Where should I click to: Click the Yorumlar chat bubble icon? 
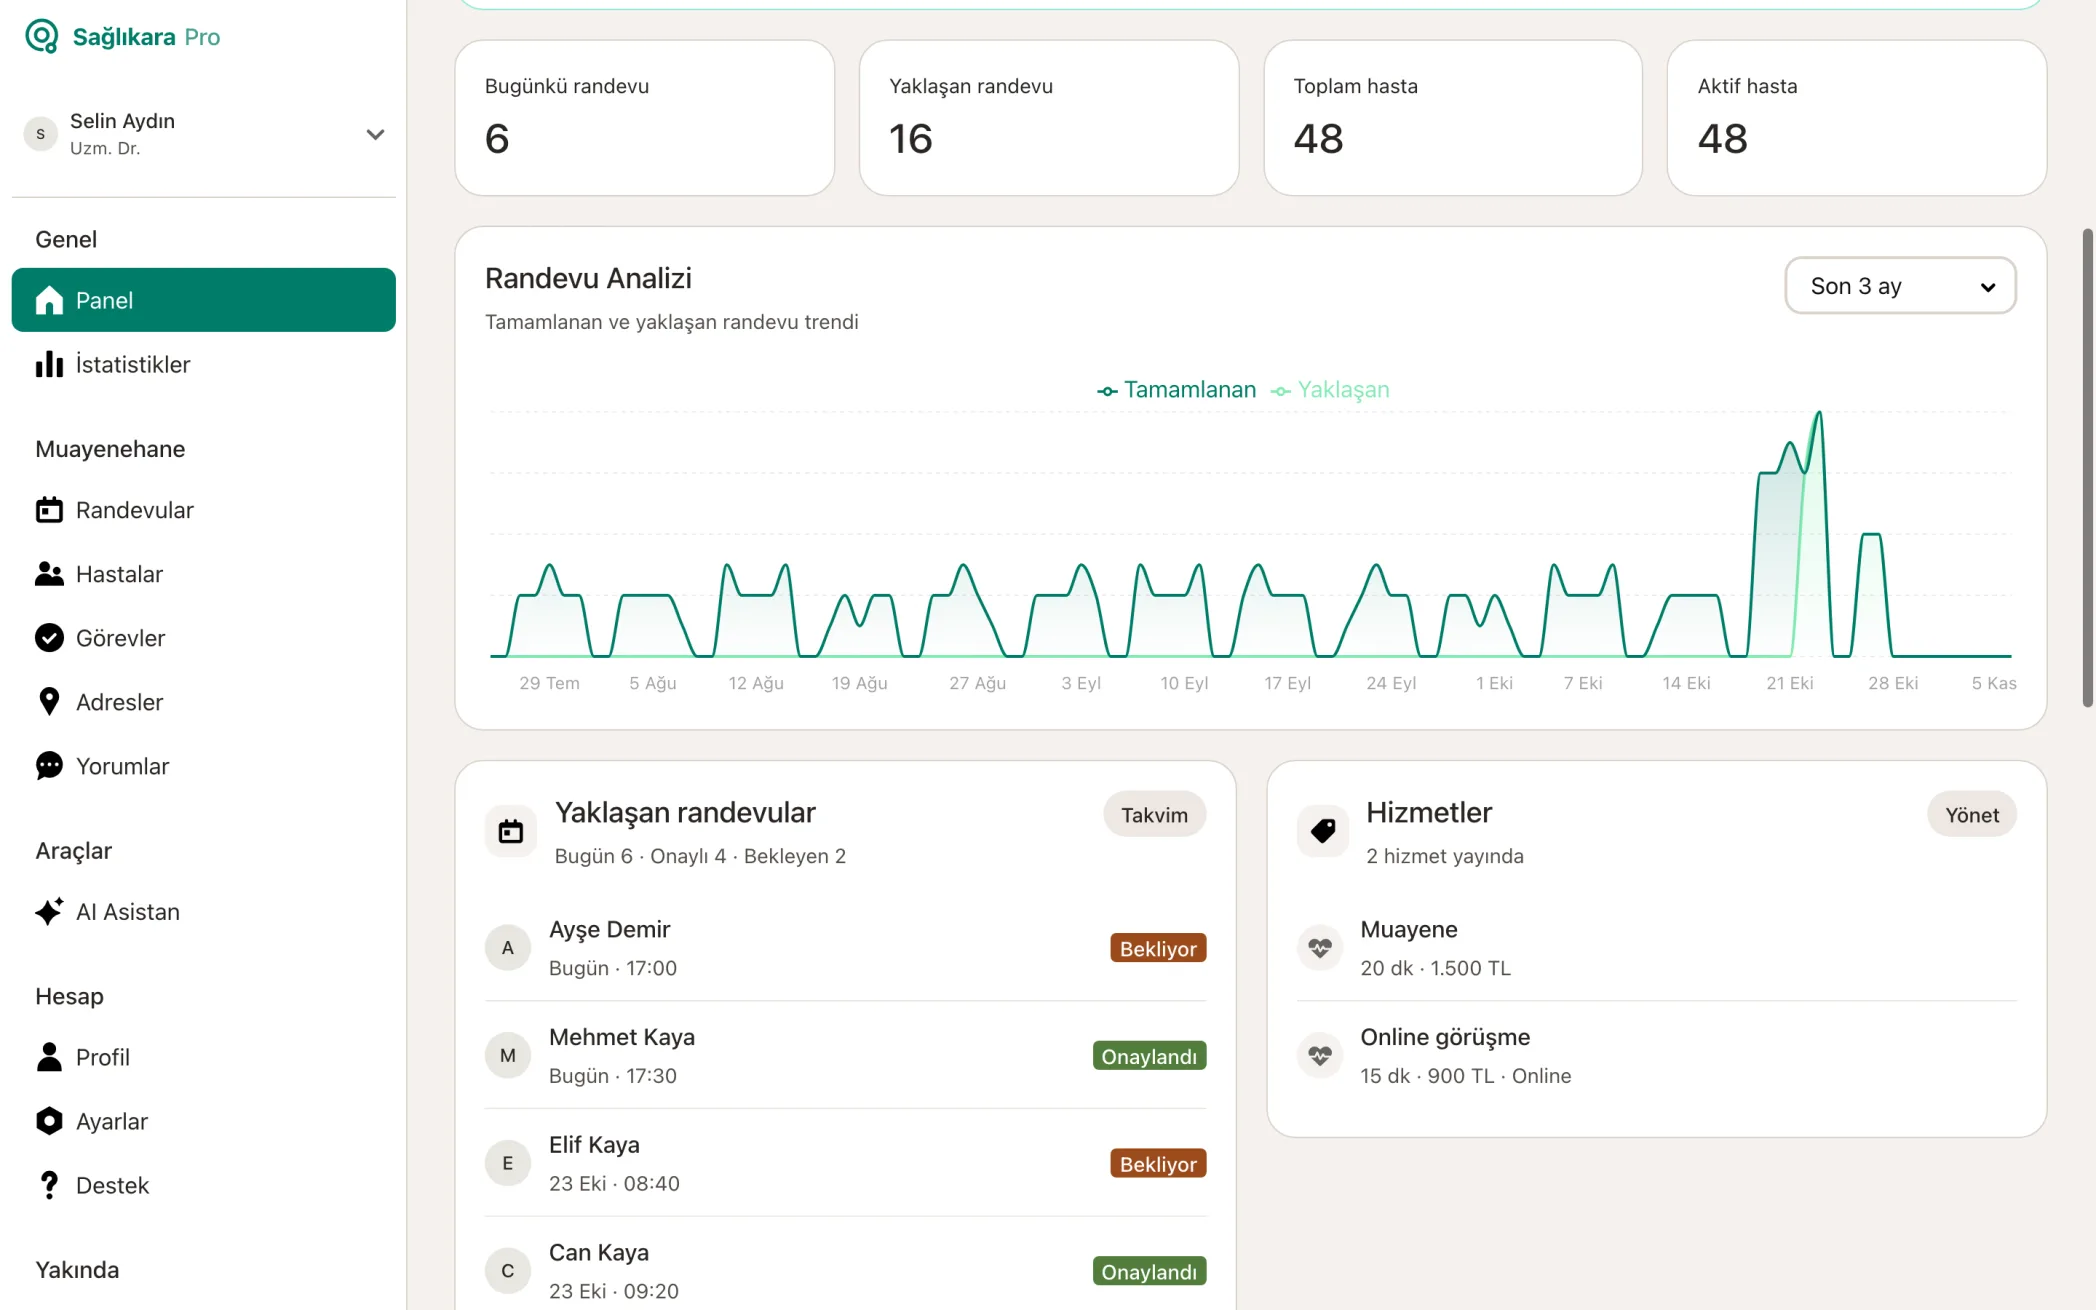coord(49,766)
